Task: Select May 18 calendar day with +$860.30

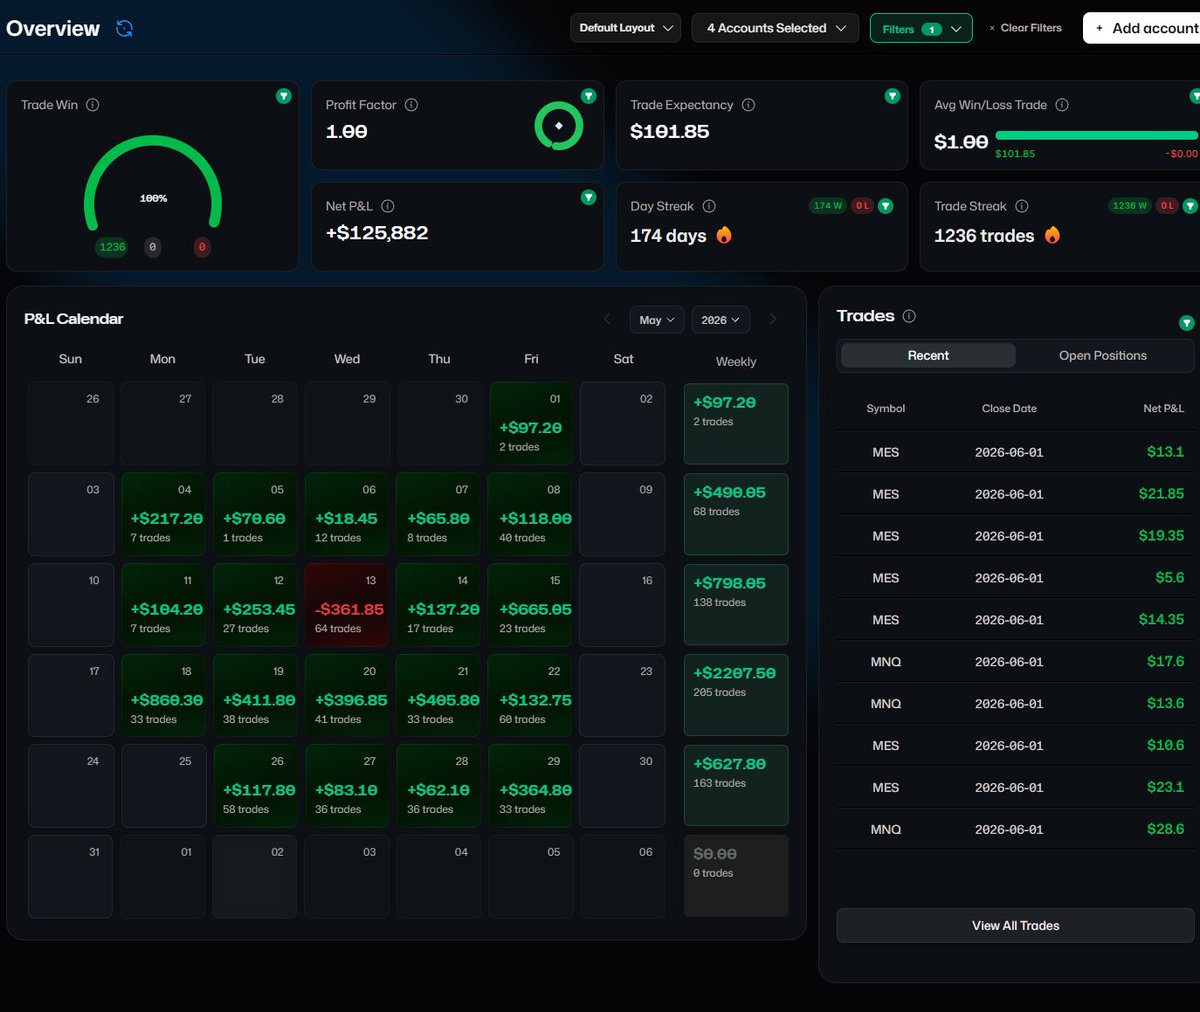Action: click(163, 696)
